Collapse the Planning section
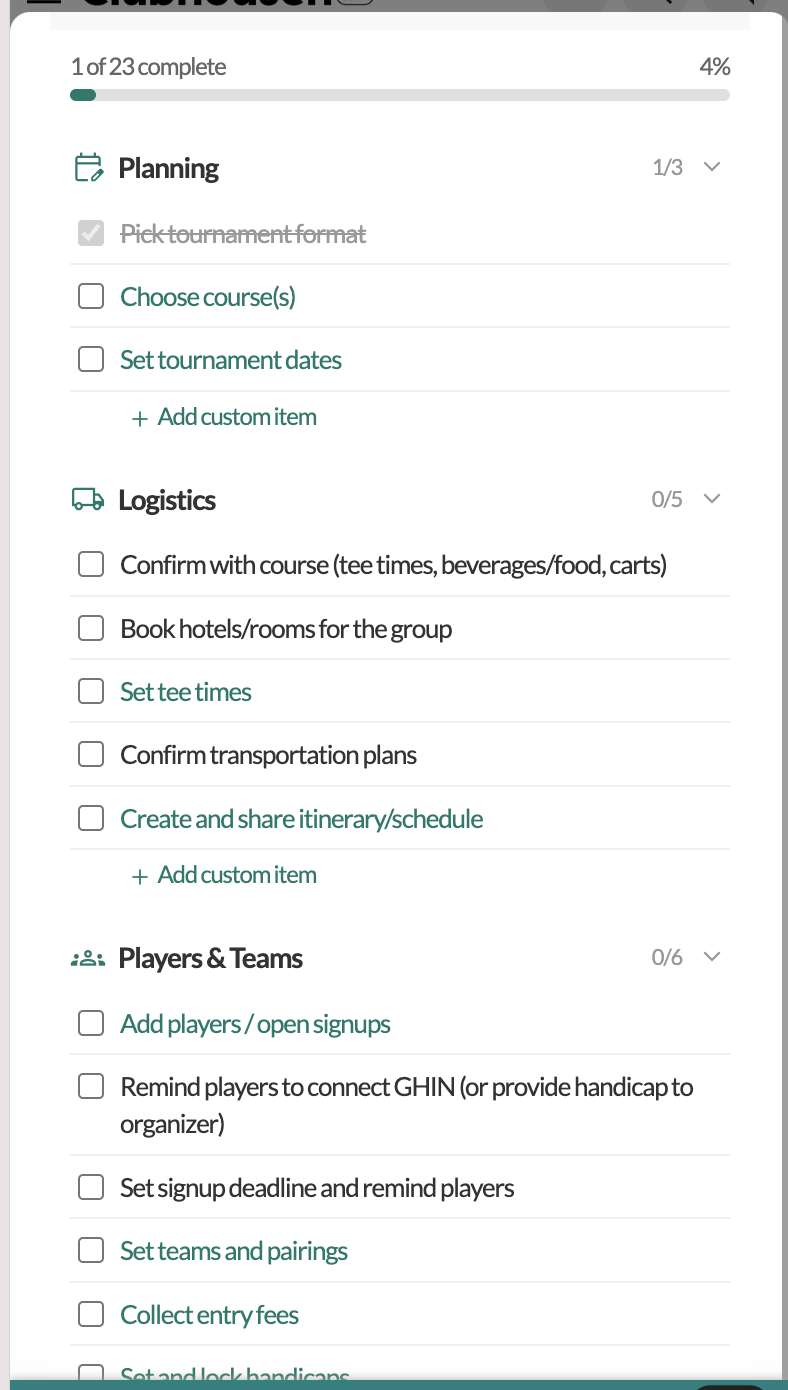This screenshot has width=788, height=1390. pyautogui.click(x=711, y=166)
